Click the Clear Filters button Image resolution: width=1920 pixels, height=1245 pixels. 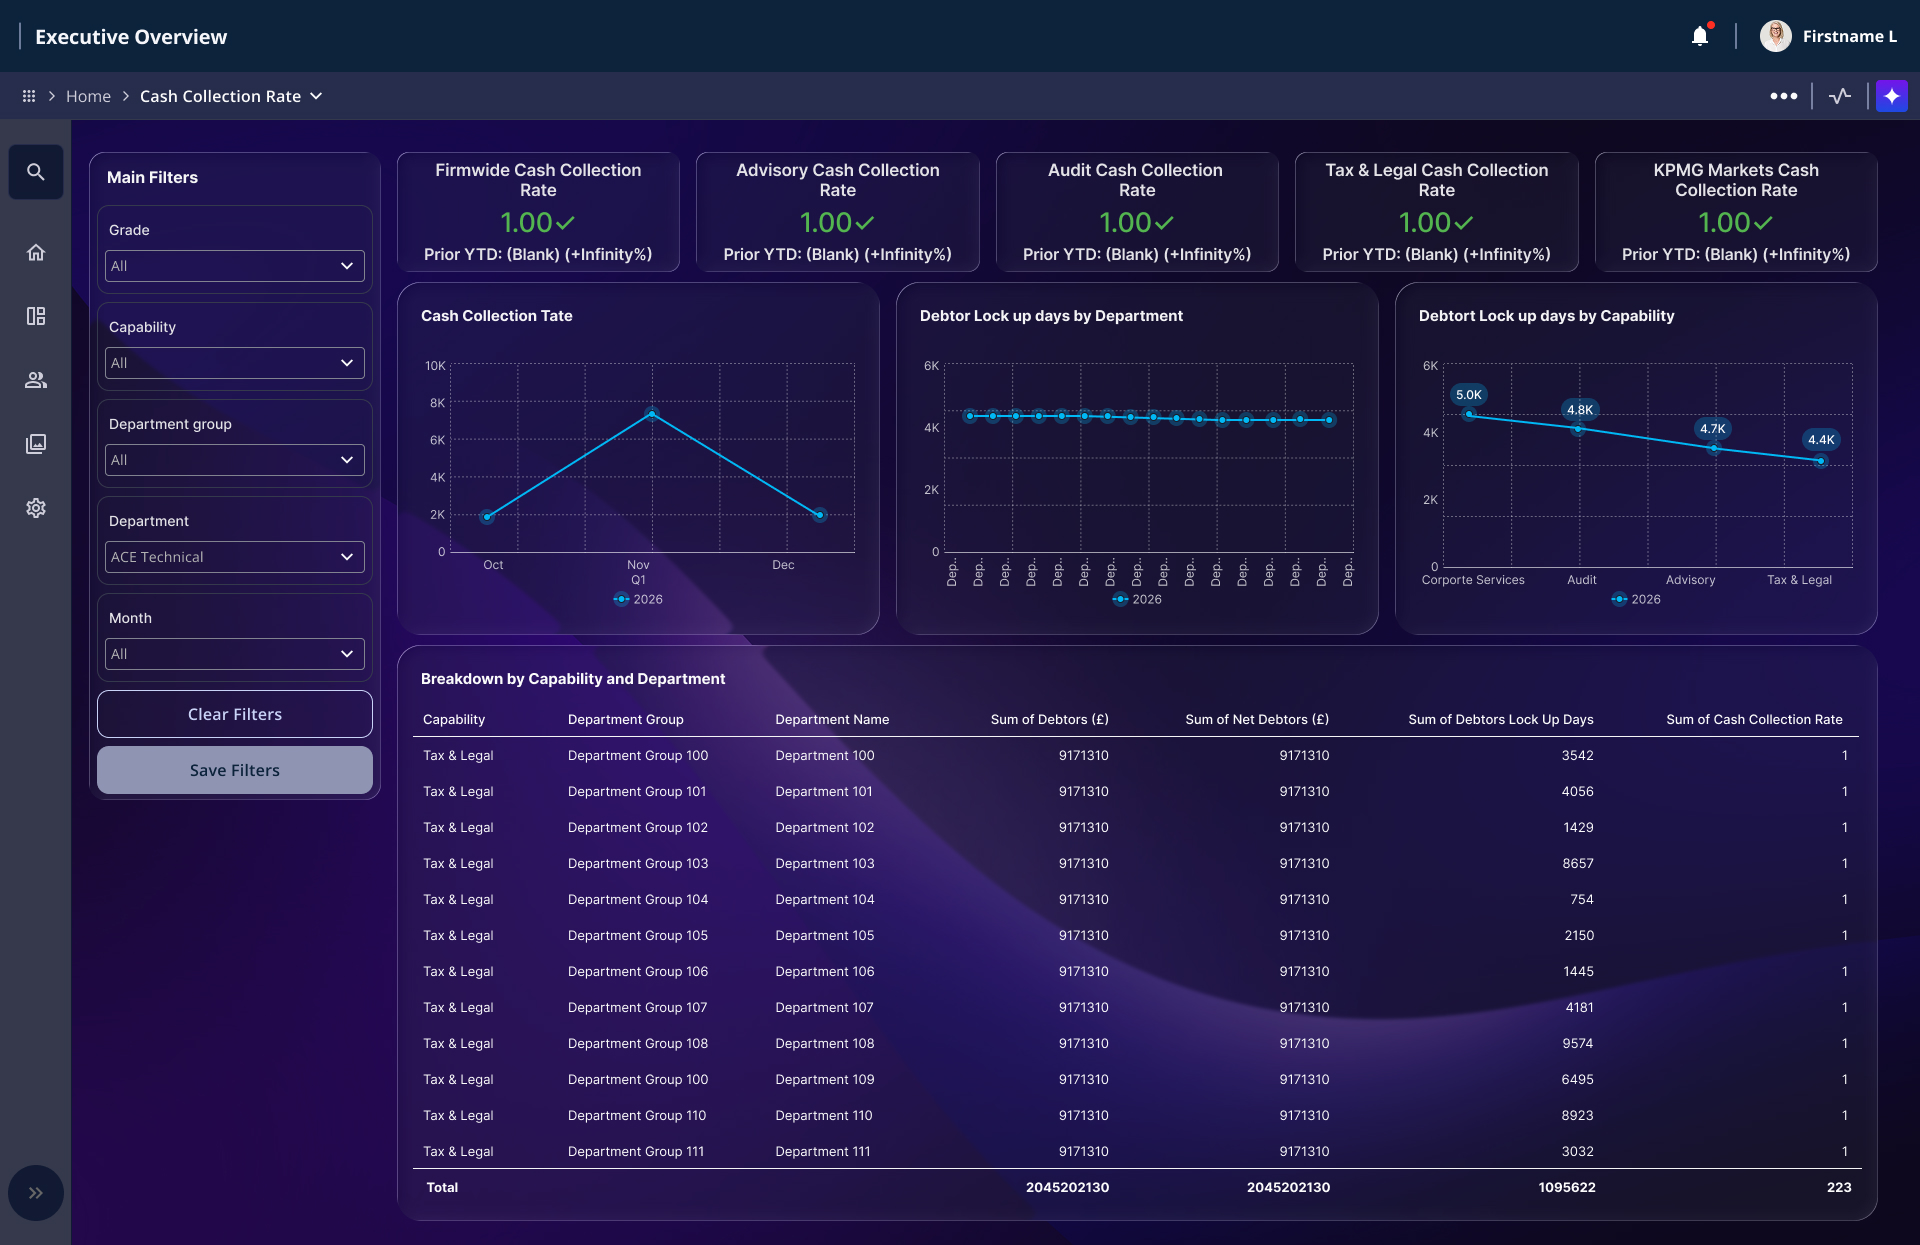[x=235, y=714]
